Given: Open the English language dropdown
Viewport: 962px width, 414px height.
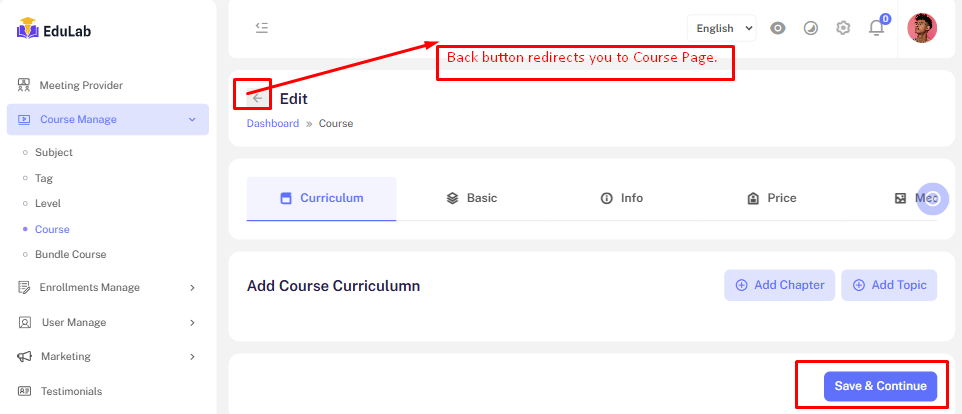Looking at the screenshot, I should pyautogui.click(x=721, y=28).
